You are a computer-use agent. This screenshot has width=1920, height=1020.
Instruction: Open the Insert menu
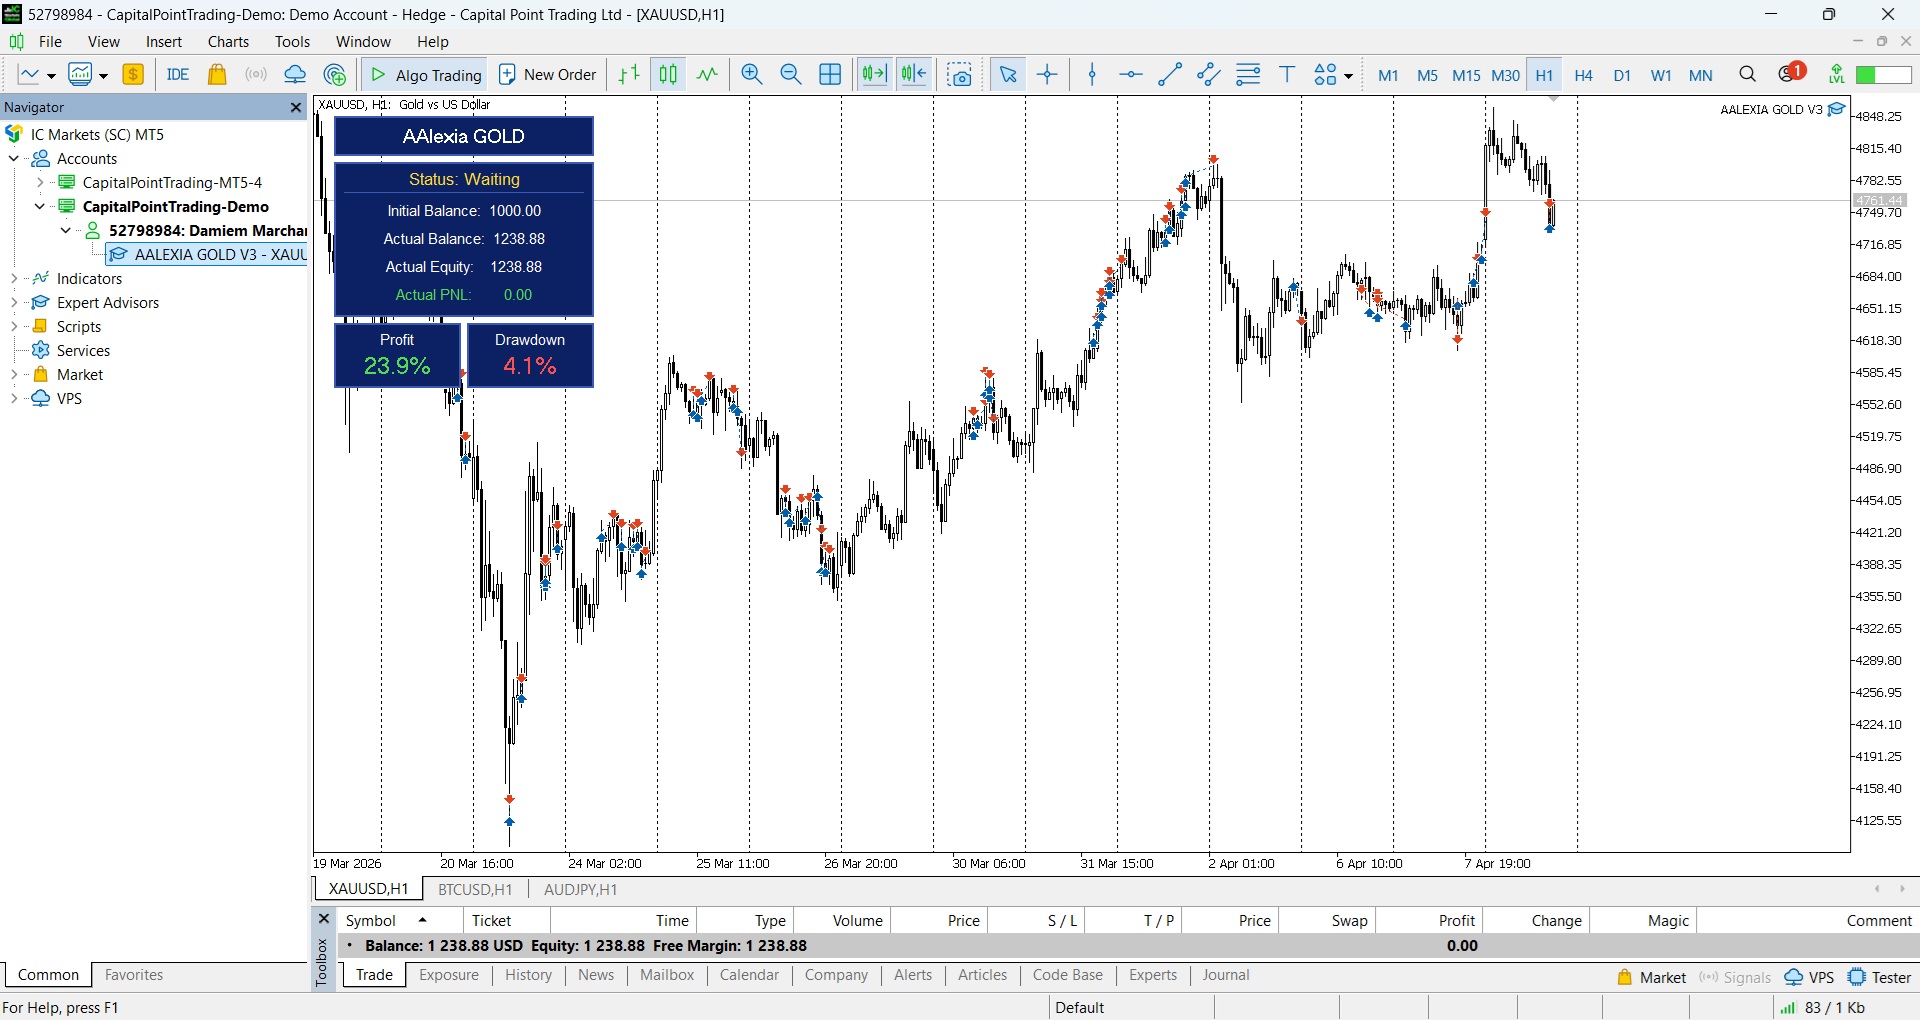point(164,42)
